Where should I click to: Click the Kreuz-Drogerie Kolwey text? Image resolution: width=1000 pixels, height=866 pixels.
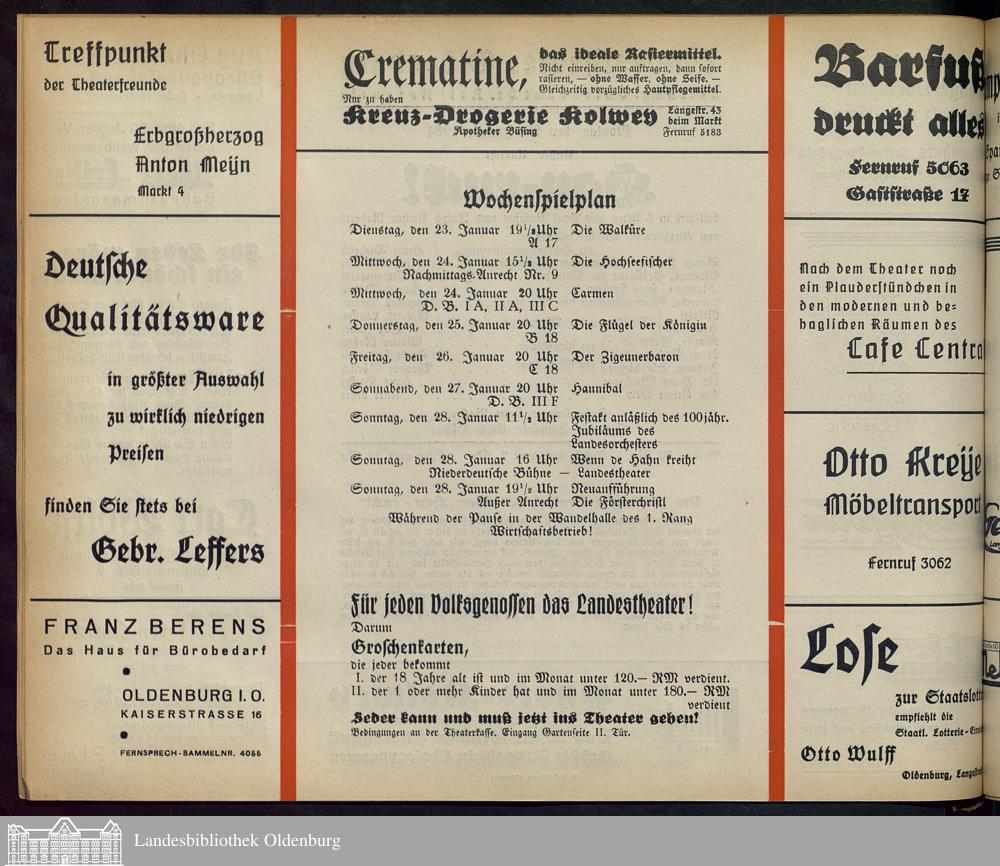500,117
